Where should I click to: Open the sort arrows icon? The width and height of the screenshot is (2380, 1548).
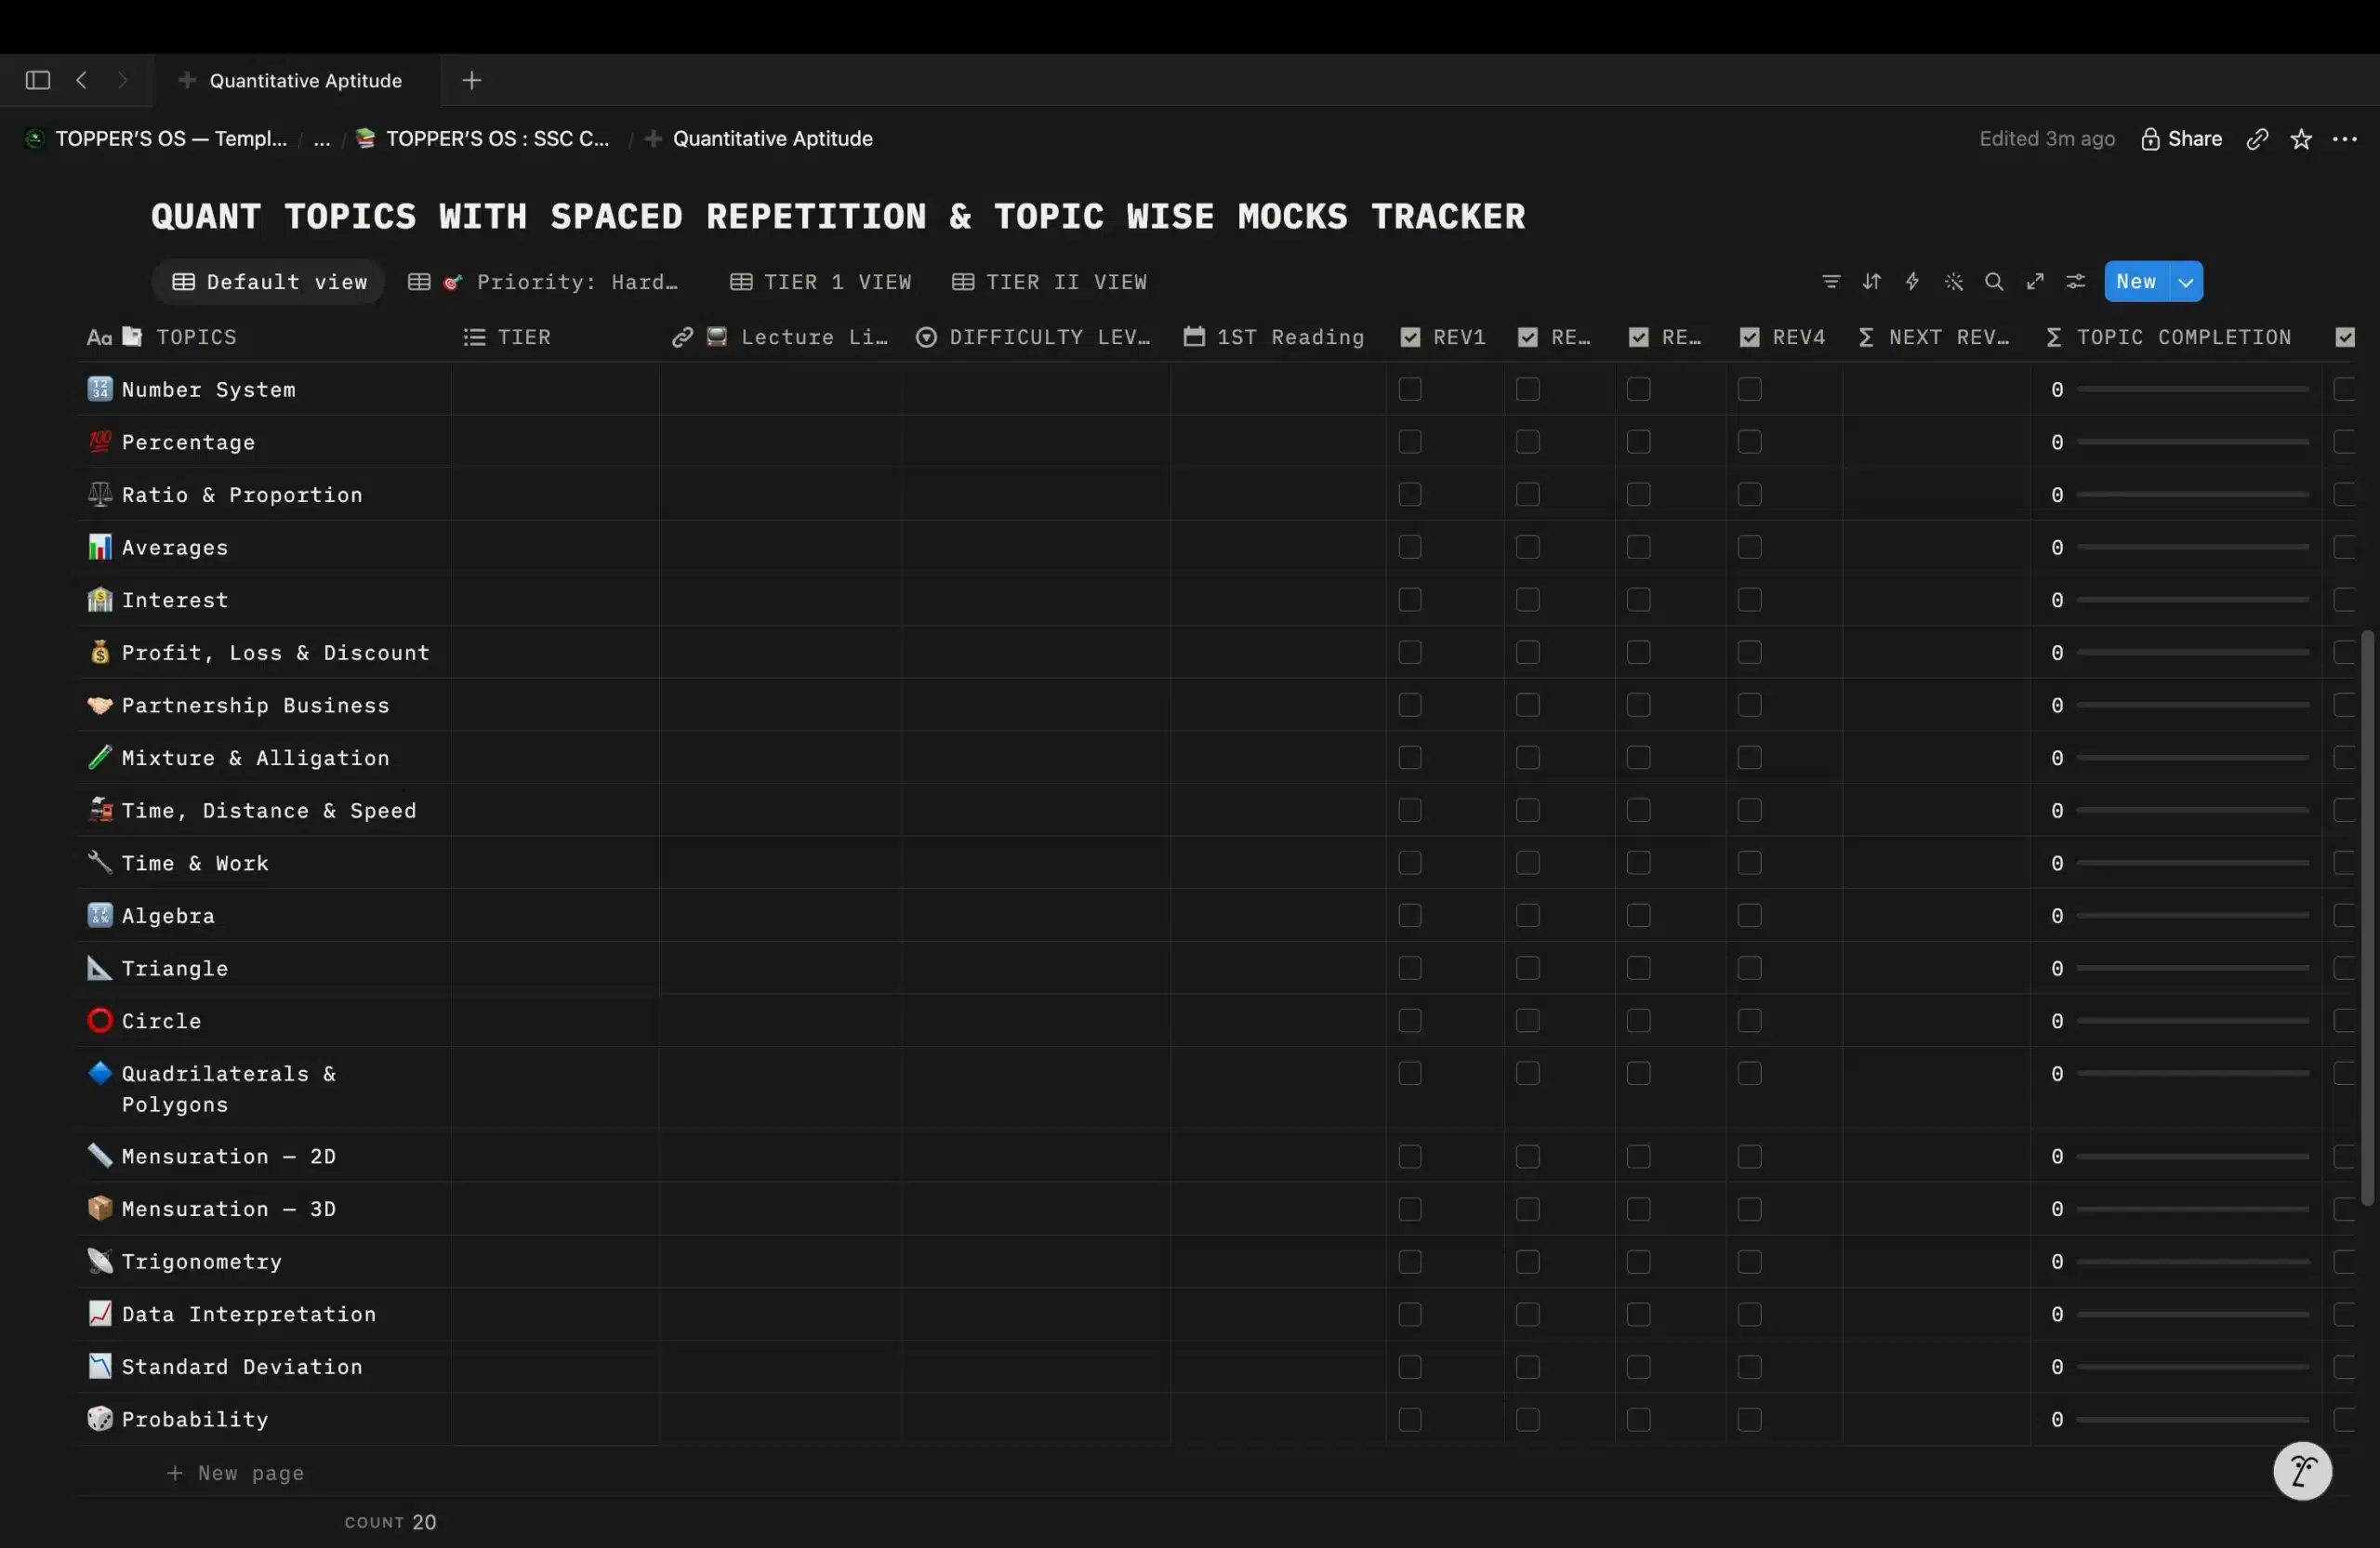pyautogui.click(x=1872, y=282)
